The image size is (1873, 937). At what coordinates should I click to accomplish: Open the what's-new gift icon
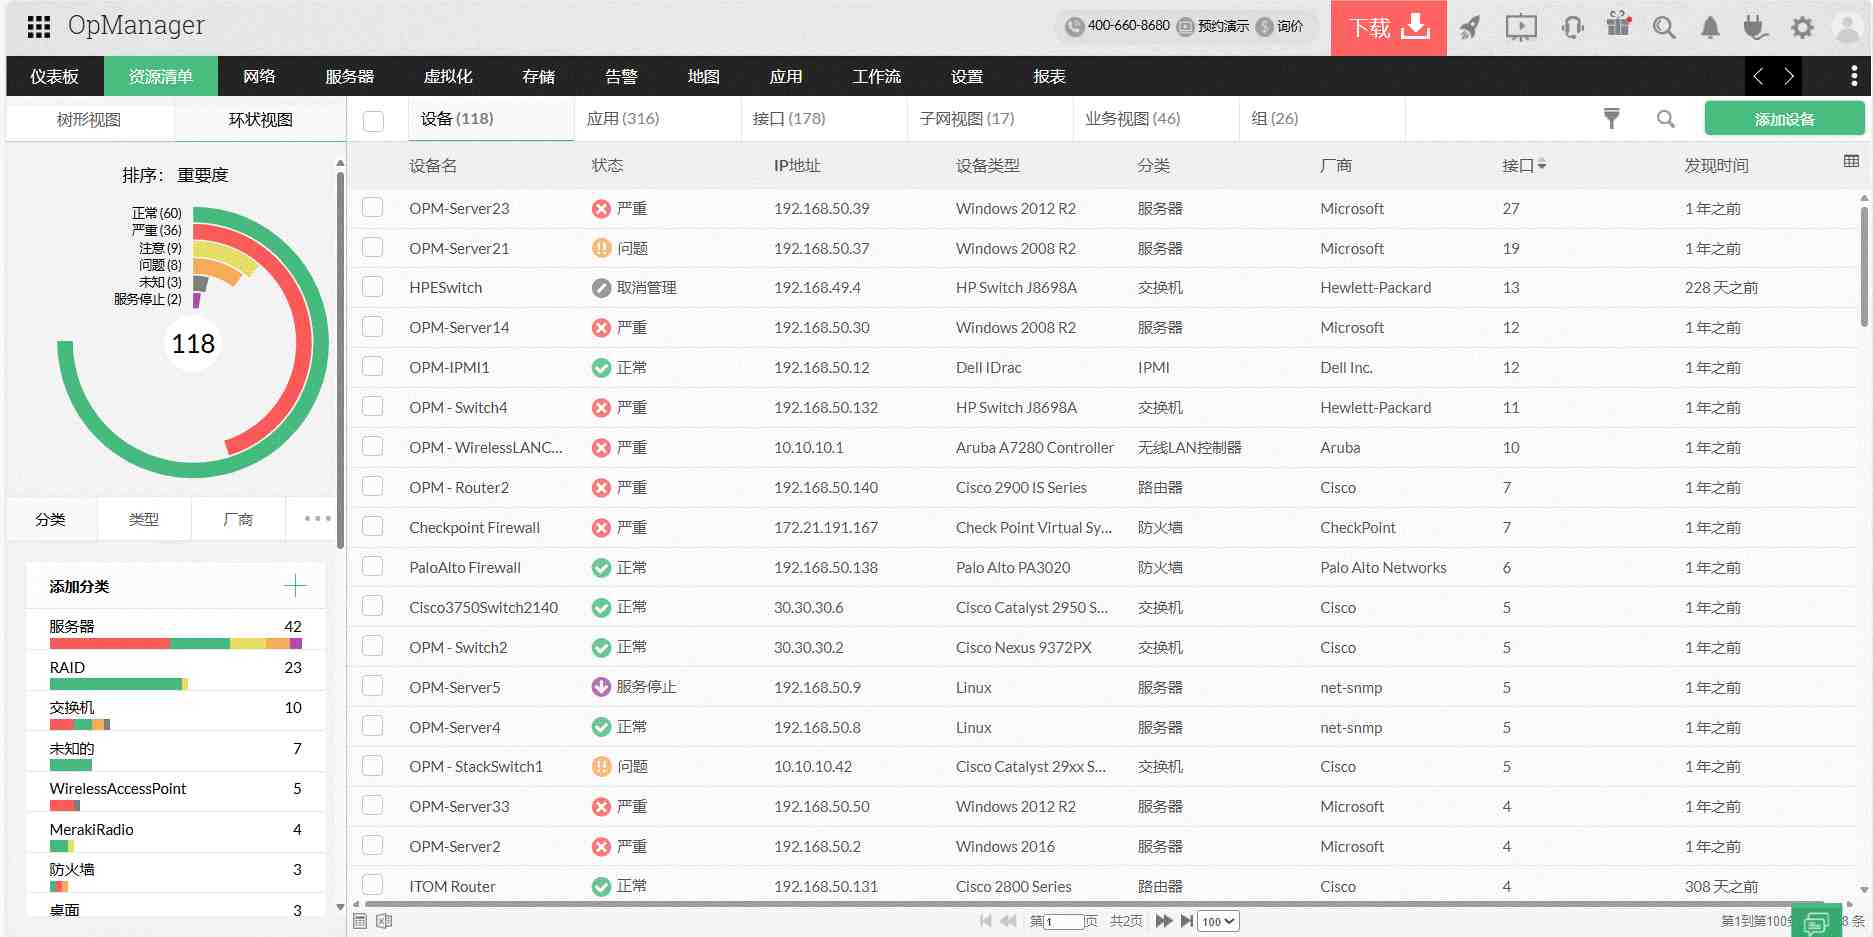[x=1617, y=25]
